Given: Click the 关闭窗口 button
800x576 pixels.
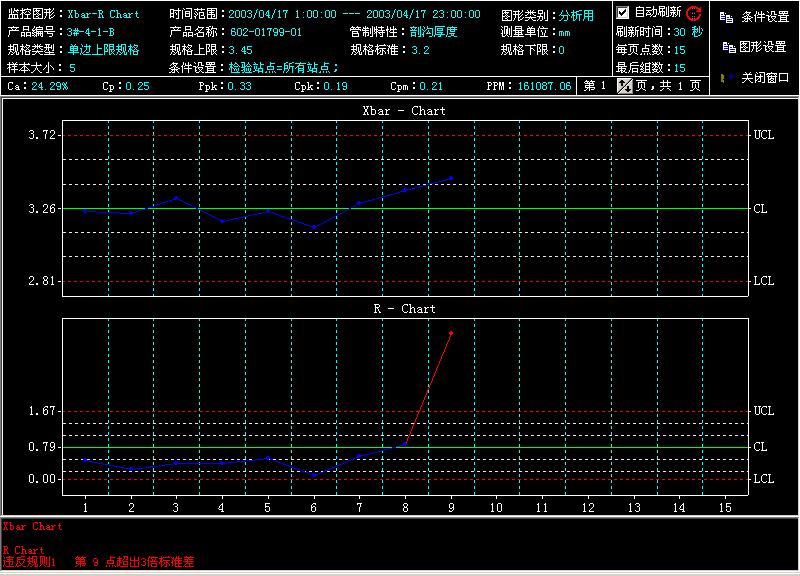Looking at the screenshot, I should pos(765,78).
